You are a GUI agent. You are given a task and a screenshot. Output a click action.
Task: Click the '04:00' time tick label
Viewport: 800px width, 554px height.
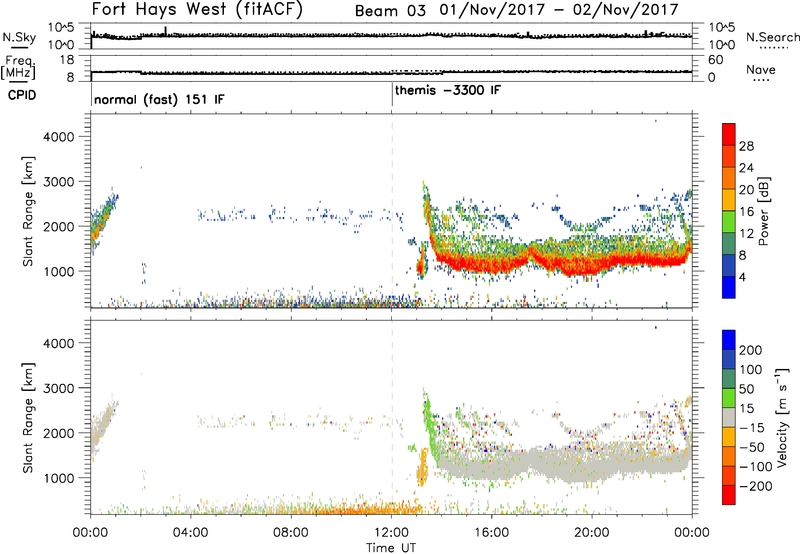pyautogui.click(x=191, y=533)
